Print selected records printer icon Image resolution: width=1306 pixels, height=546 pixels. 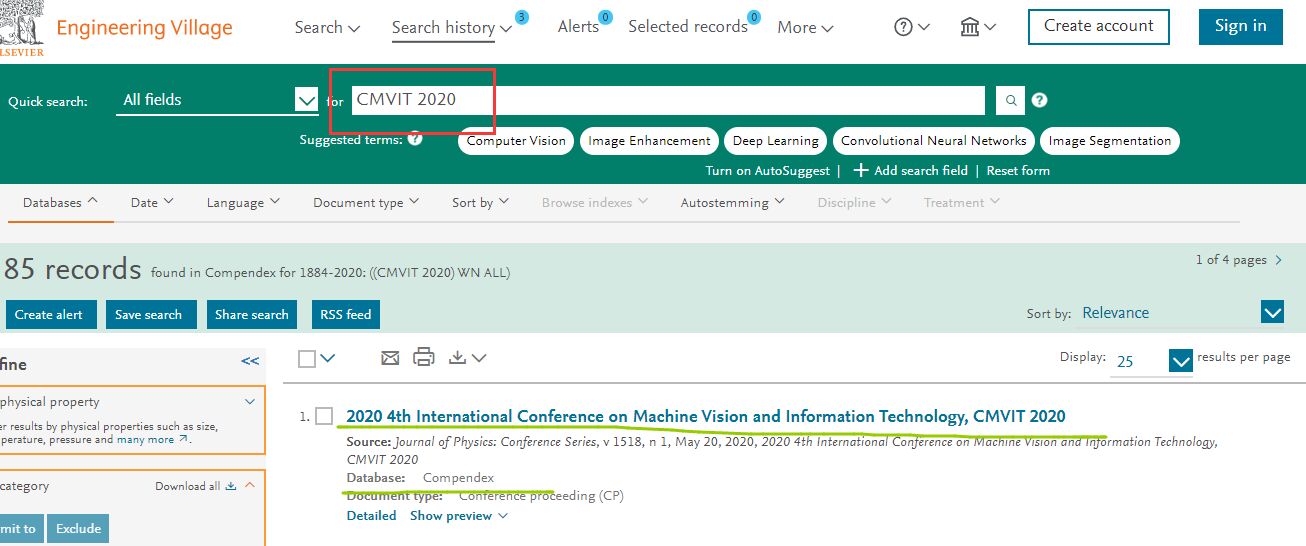coord(424,357)
